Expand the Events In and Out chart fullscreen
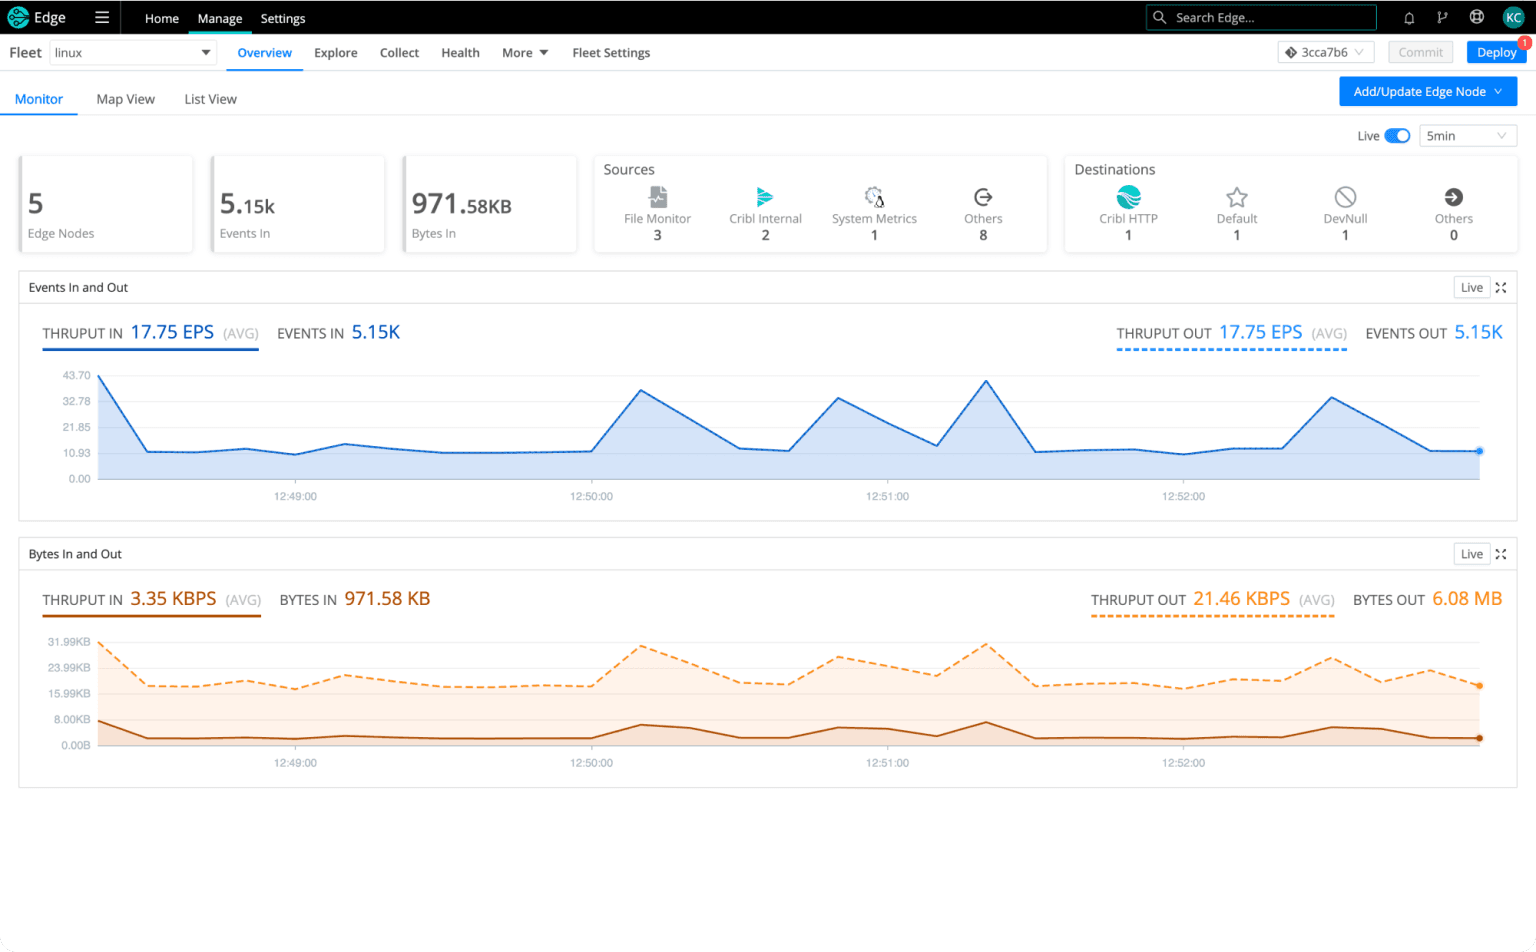1536x952 pixels. tap(1501, 288)
